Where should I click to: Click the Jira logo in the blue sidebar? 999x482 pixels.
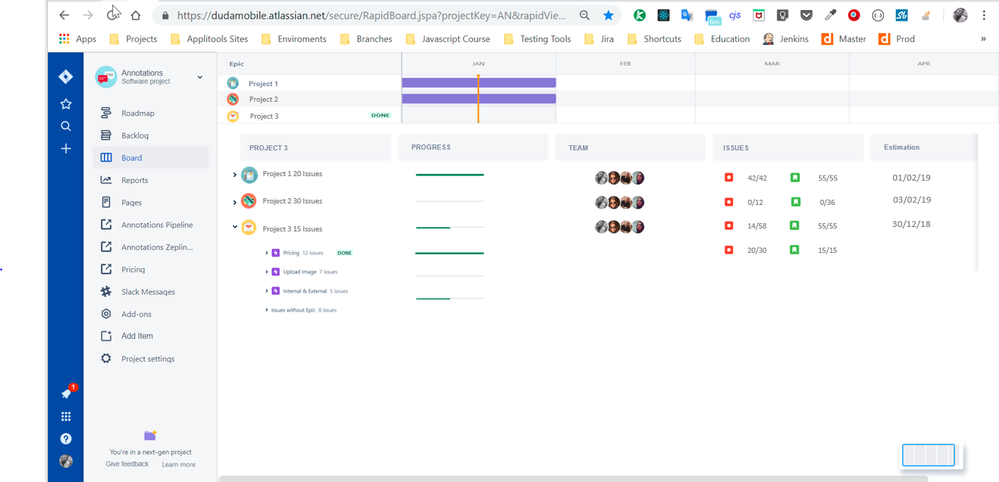click(x=65, y=77)
